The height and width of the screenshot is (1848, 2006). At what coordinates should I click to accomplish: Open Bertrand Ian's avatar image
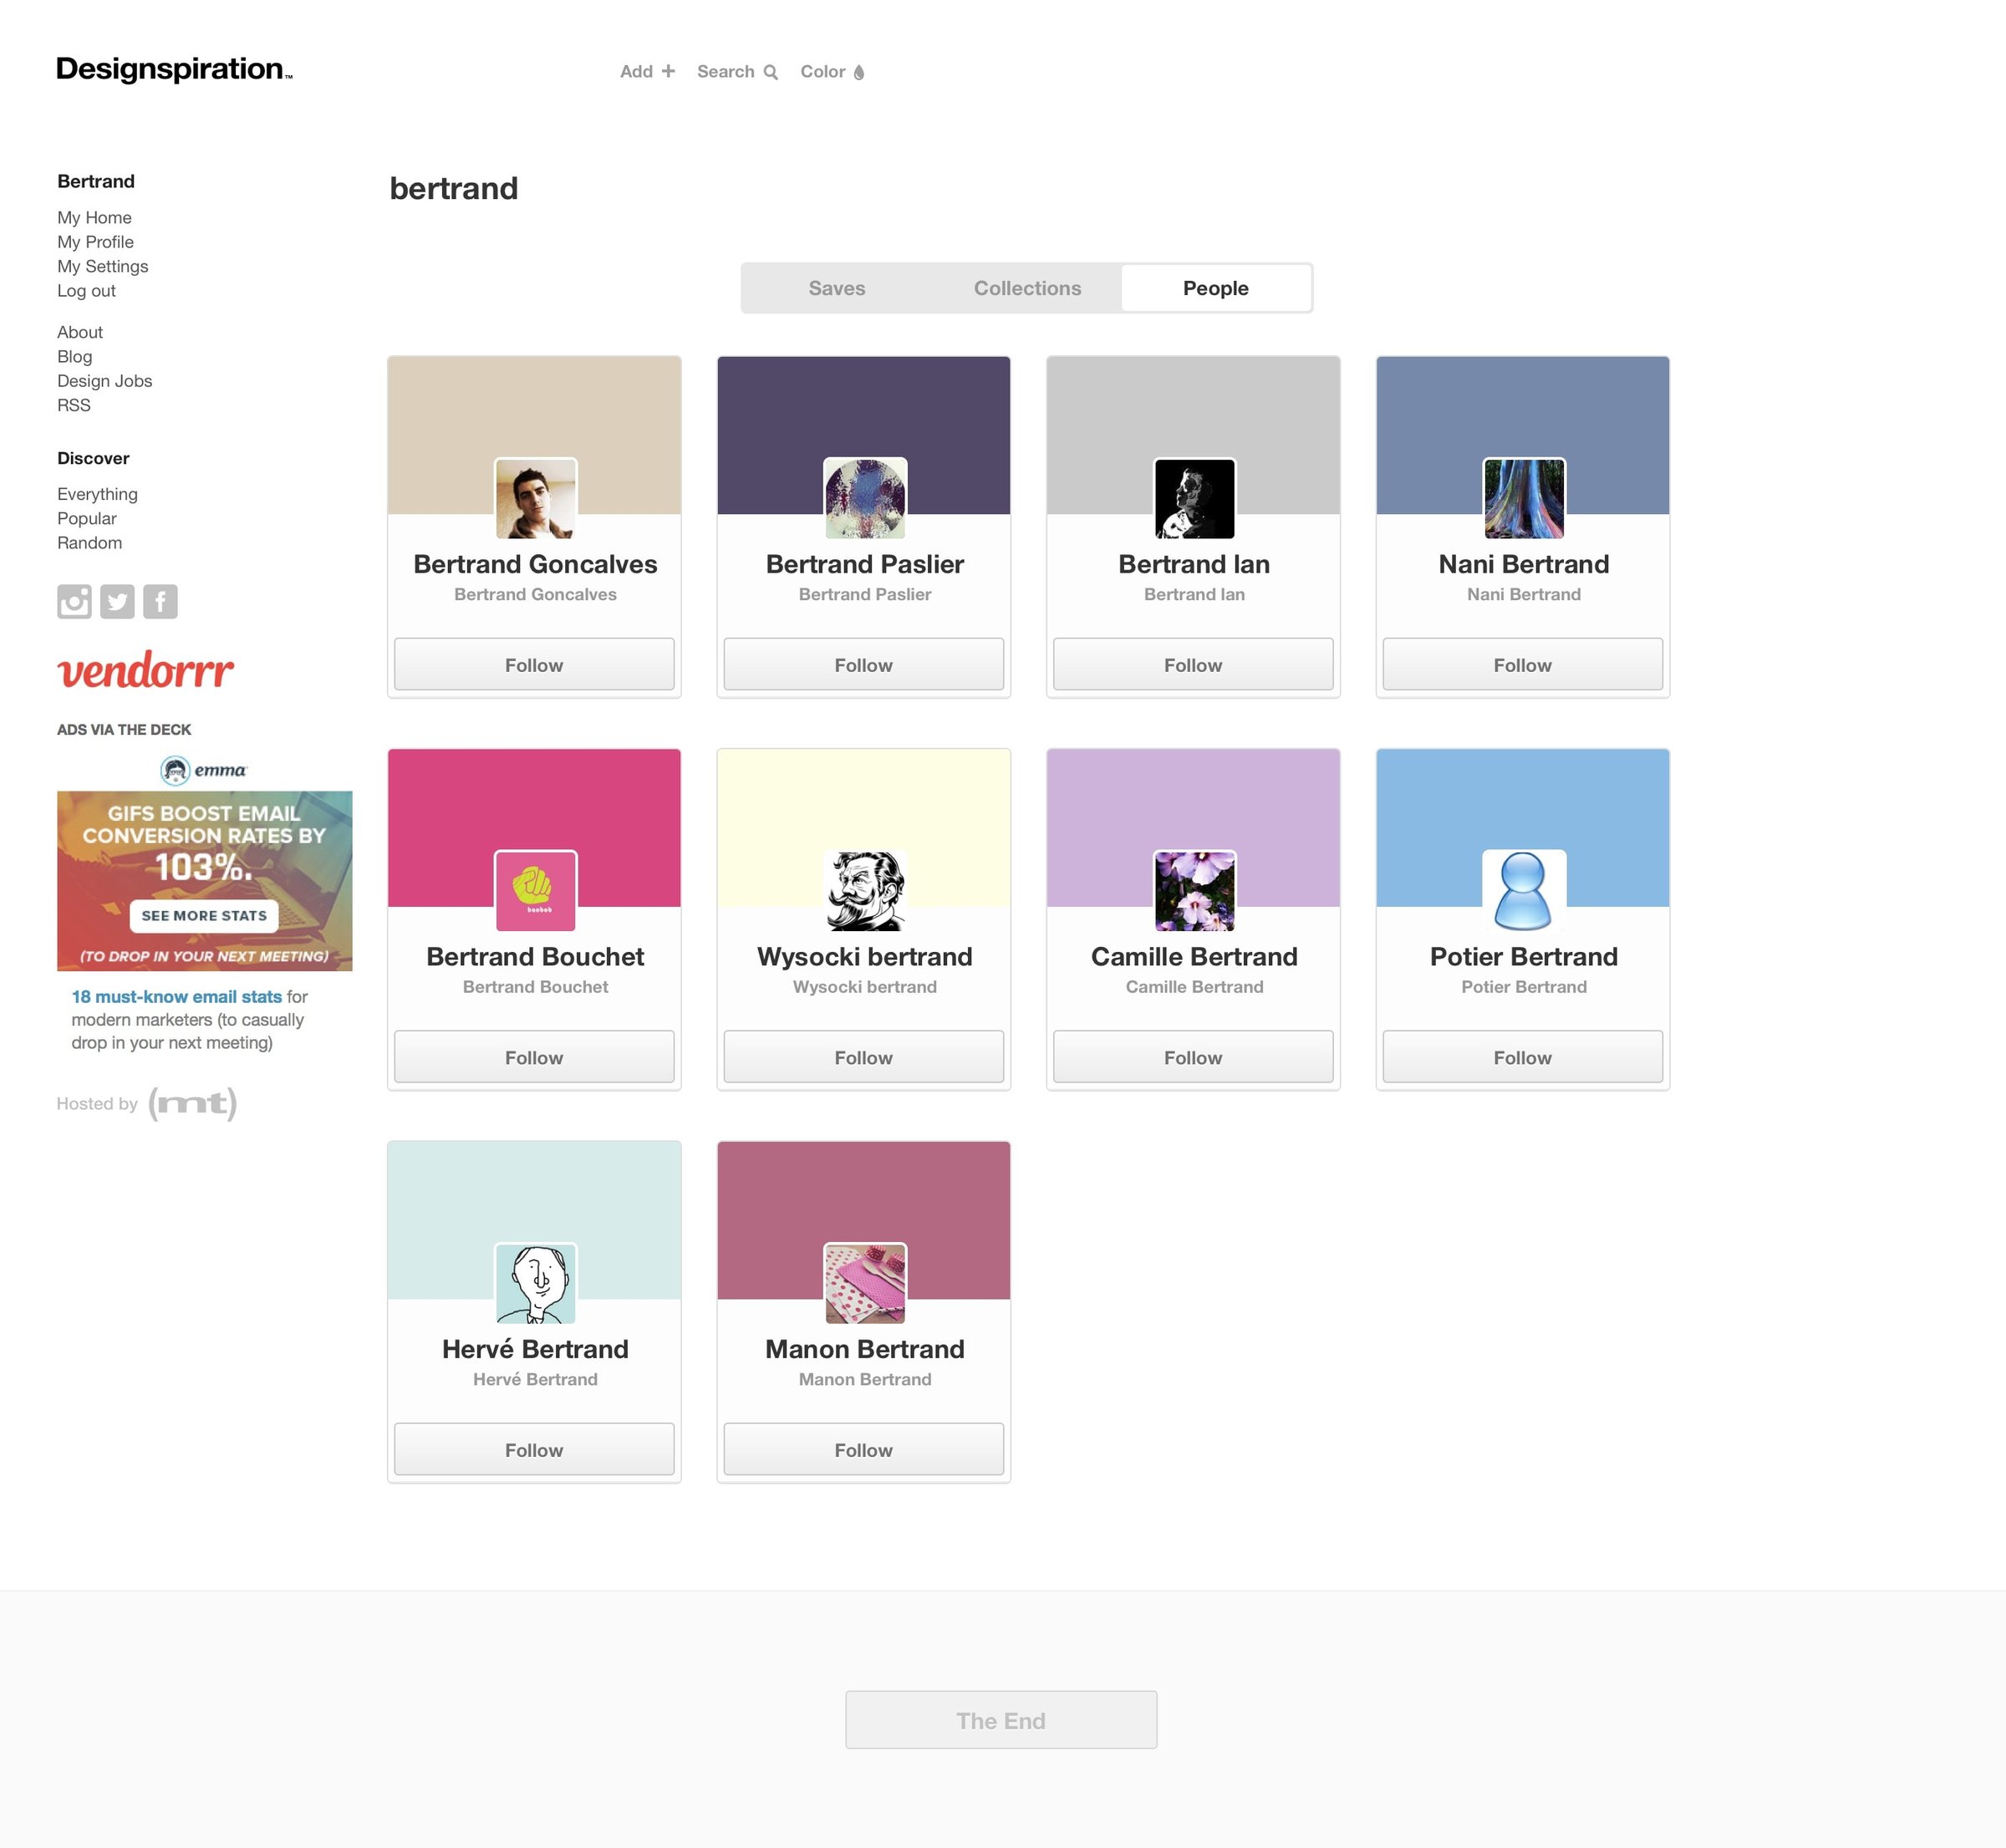(x=1194, y=498)
